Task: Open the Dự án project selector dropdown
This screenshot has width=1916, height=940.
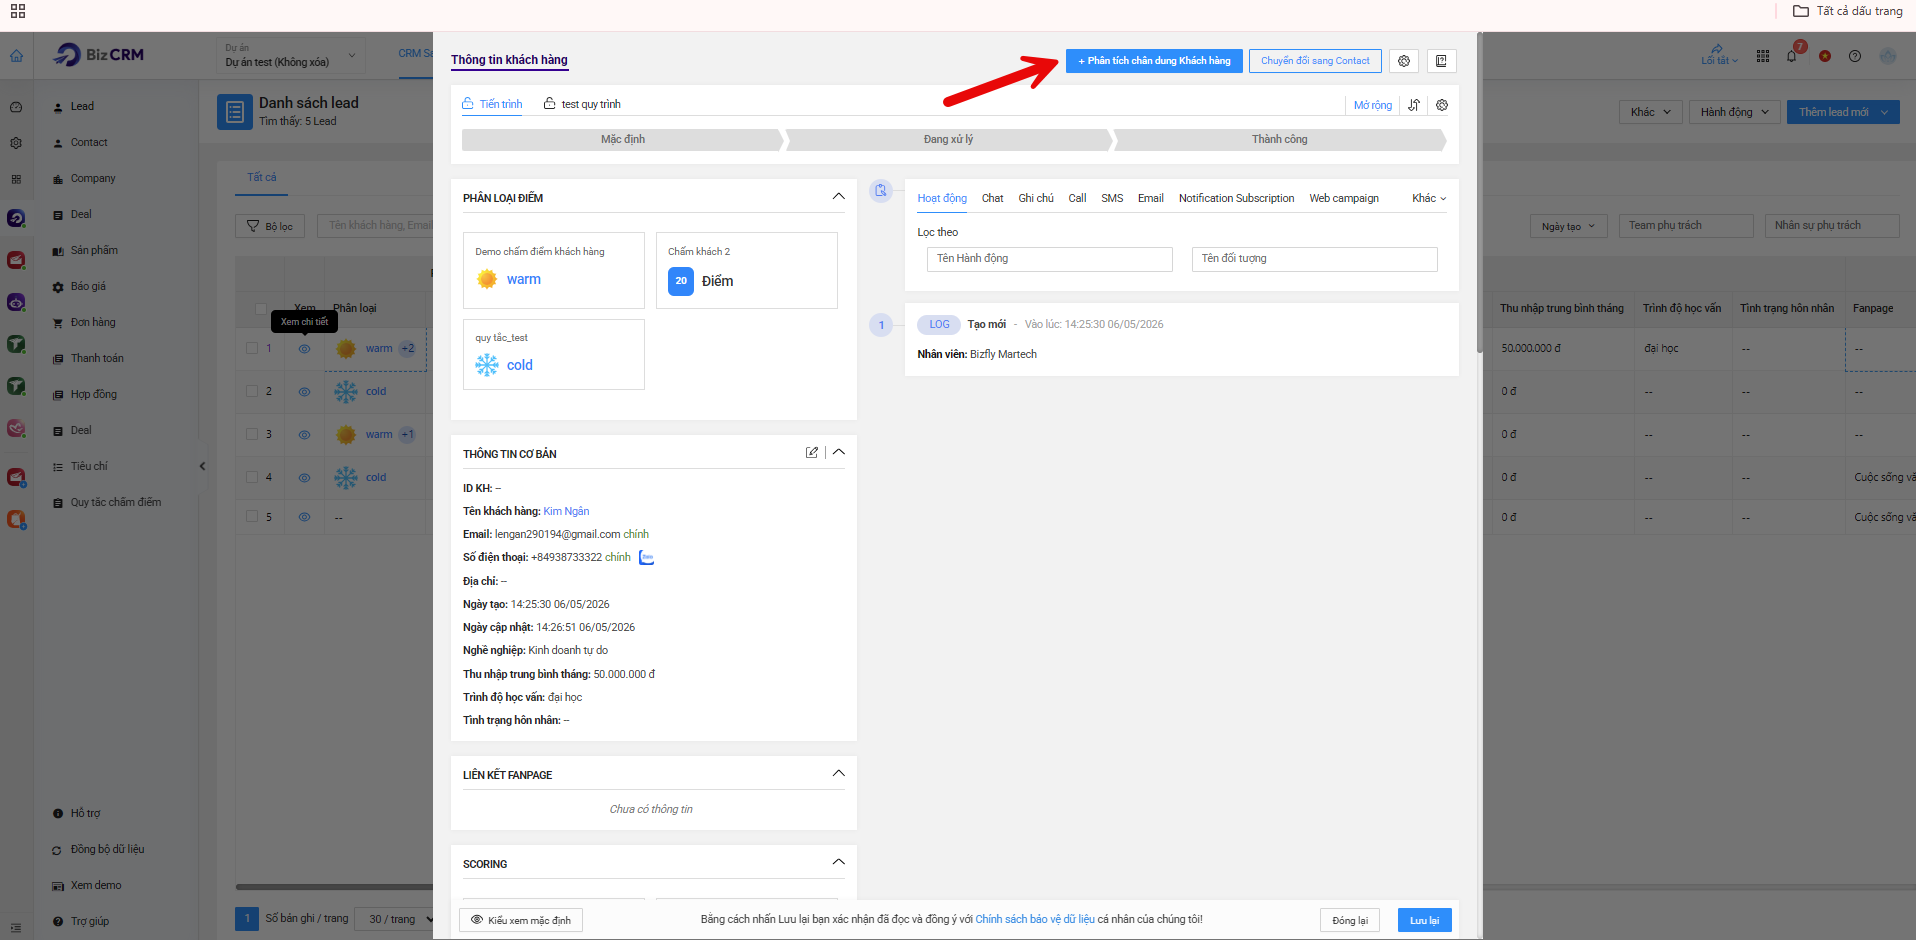Action: (290, 55)
